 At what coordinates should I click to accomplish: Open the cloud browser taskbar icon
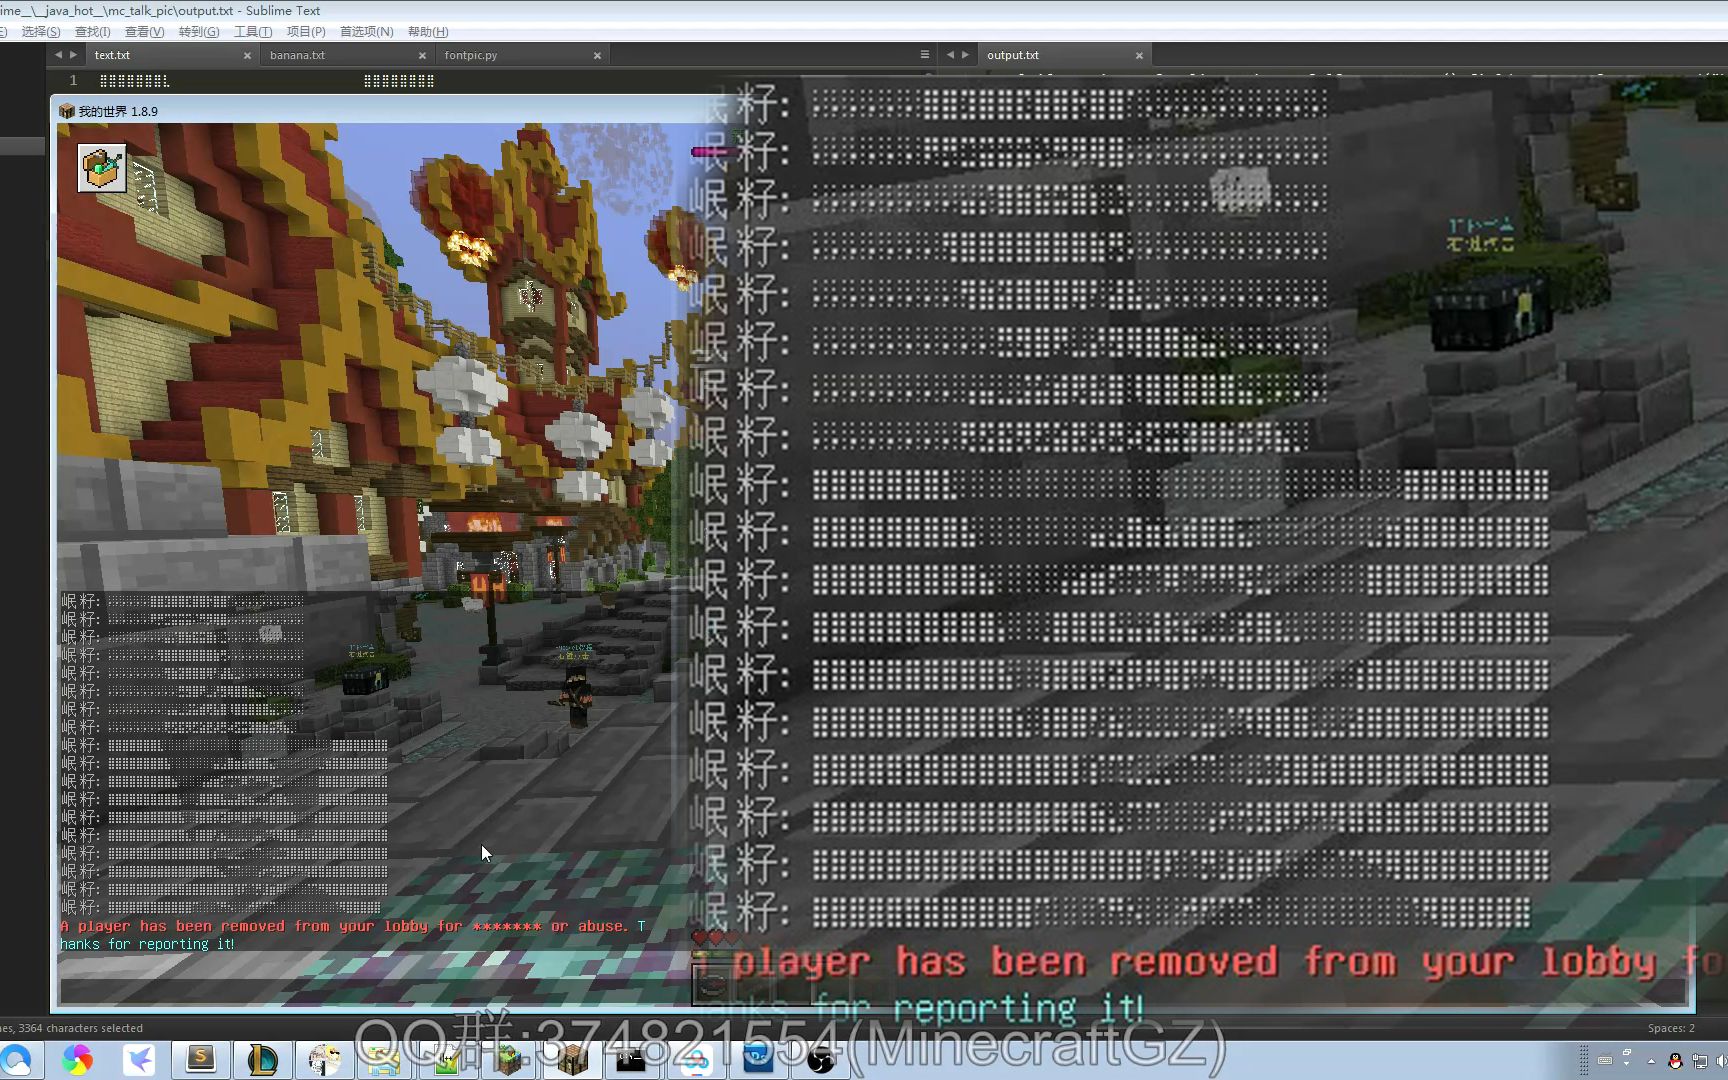[x=16, y=1060]
